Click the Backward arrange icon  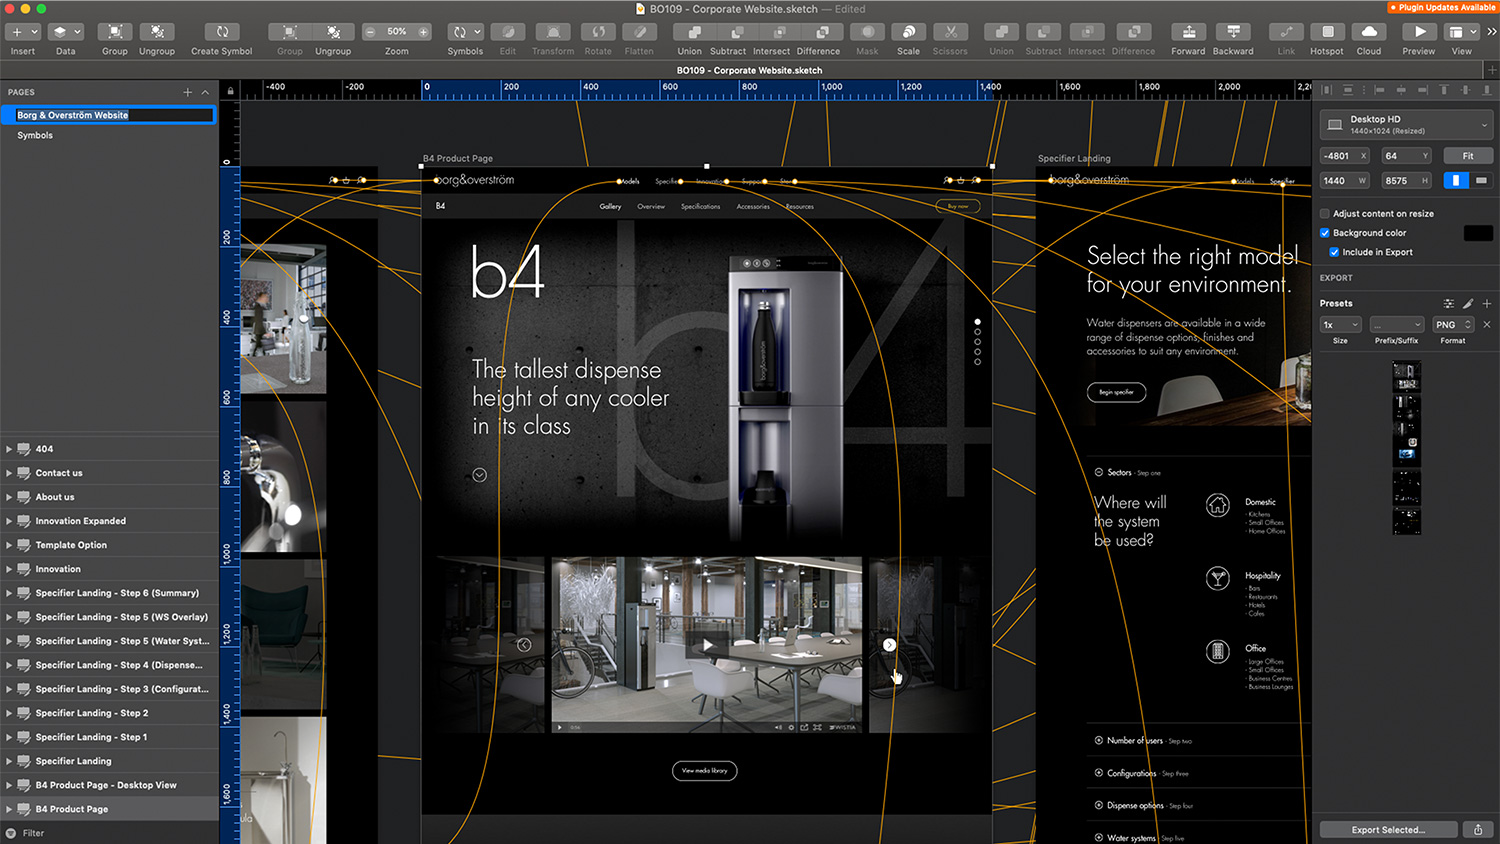pyautogui.click(x=1233, y=32)
